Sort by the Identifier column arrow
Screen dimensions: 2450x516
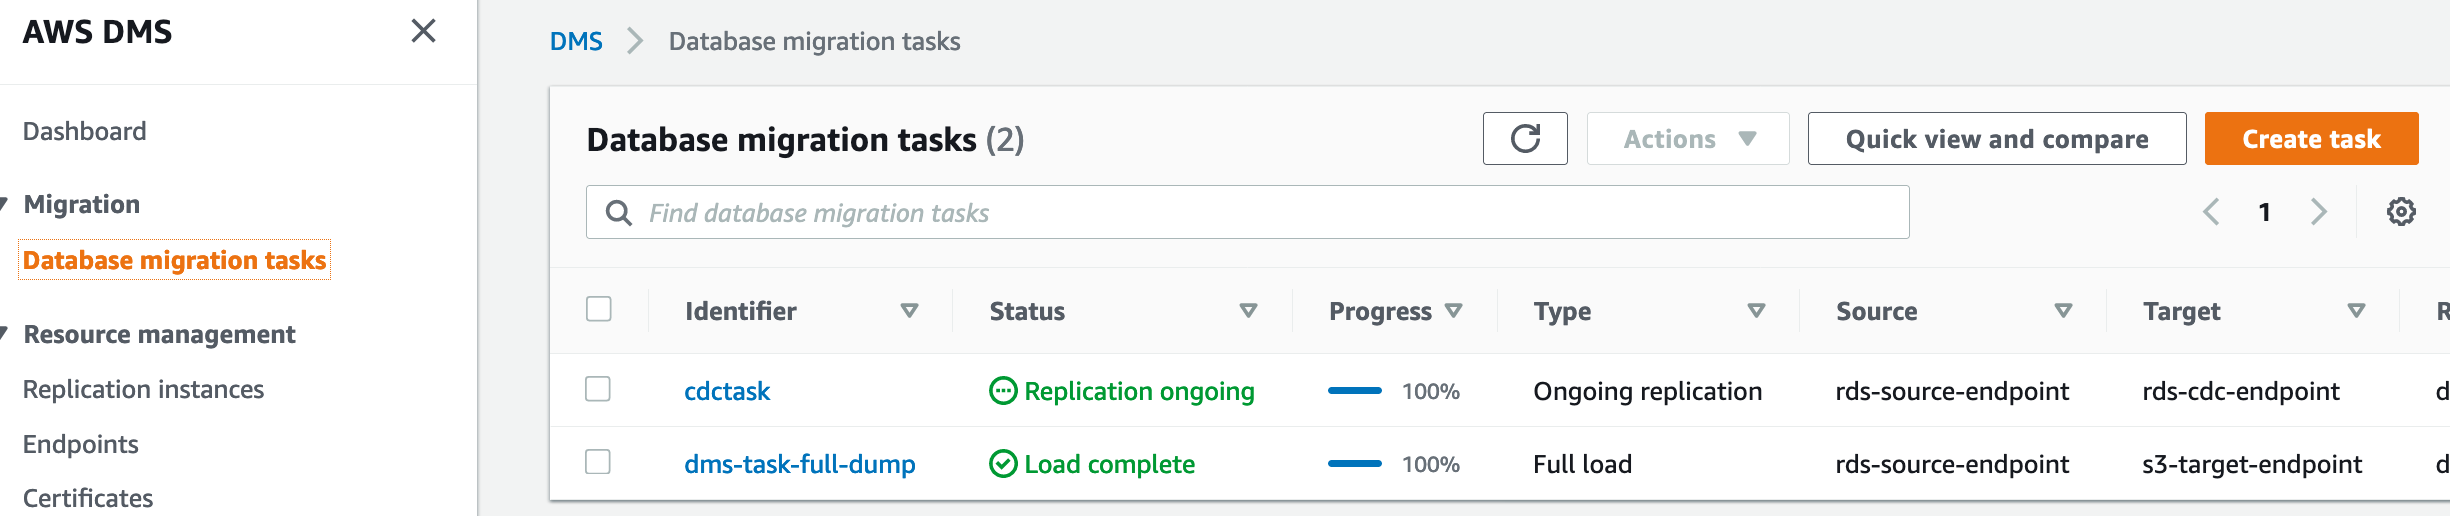tap(909, 311)
